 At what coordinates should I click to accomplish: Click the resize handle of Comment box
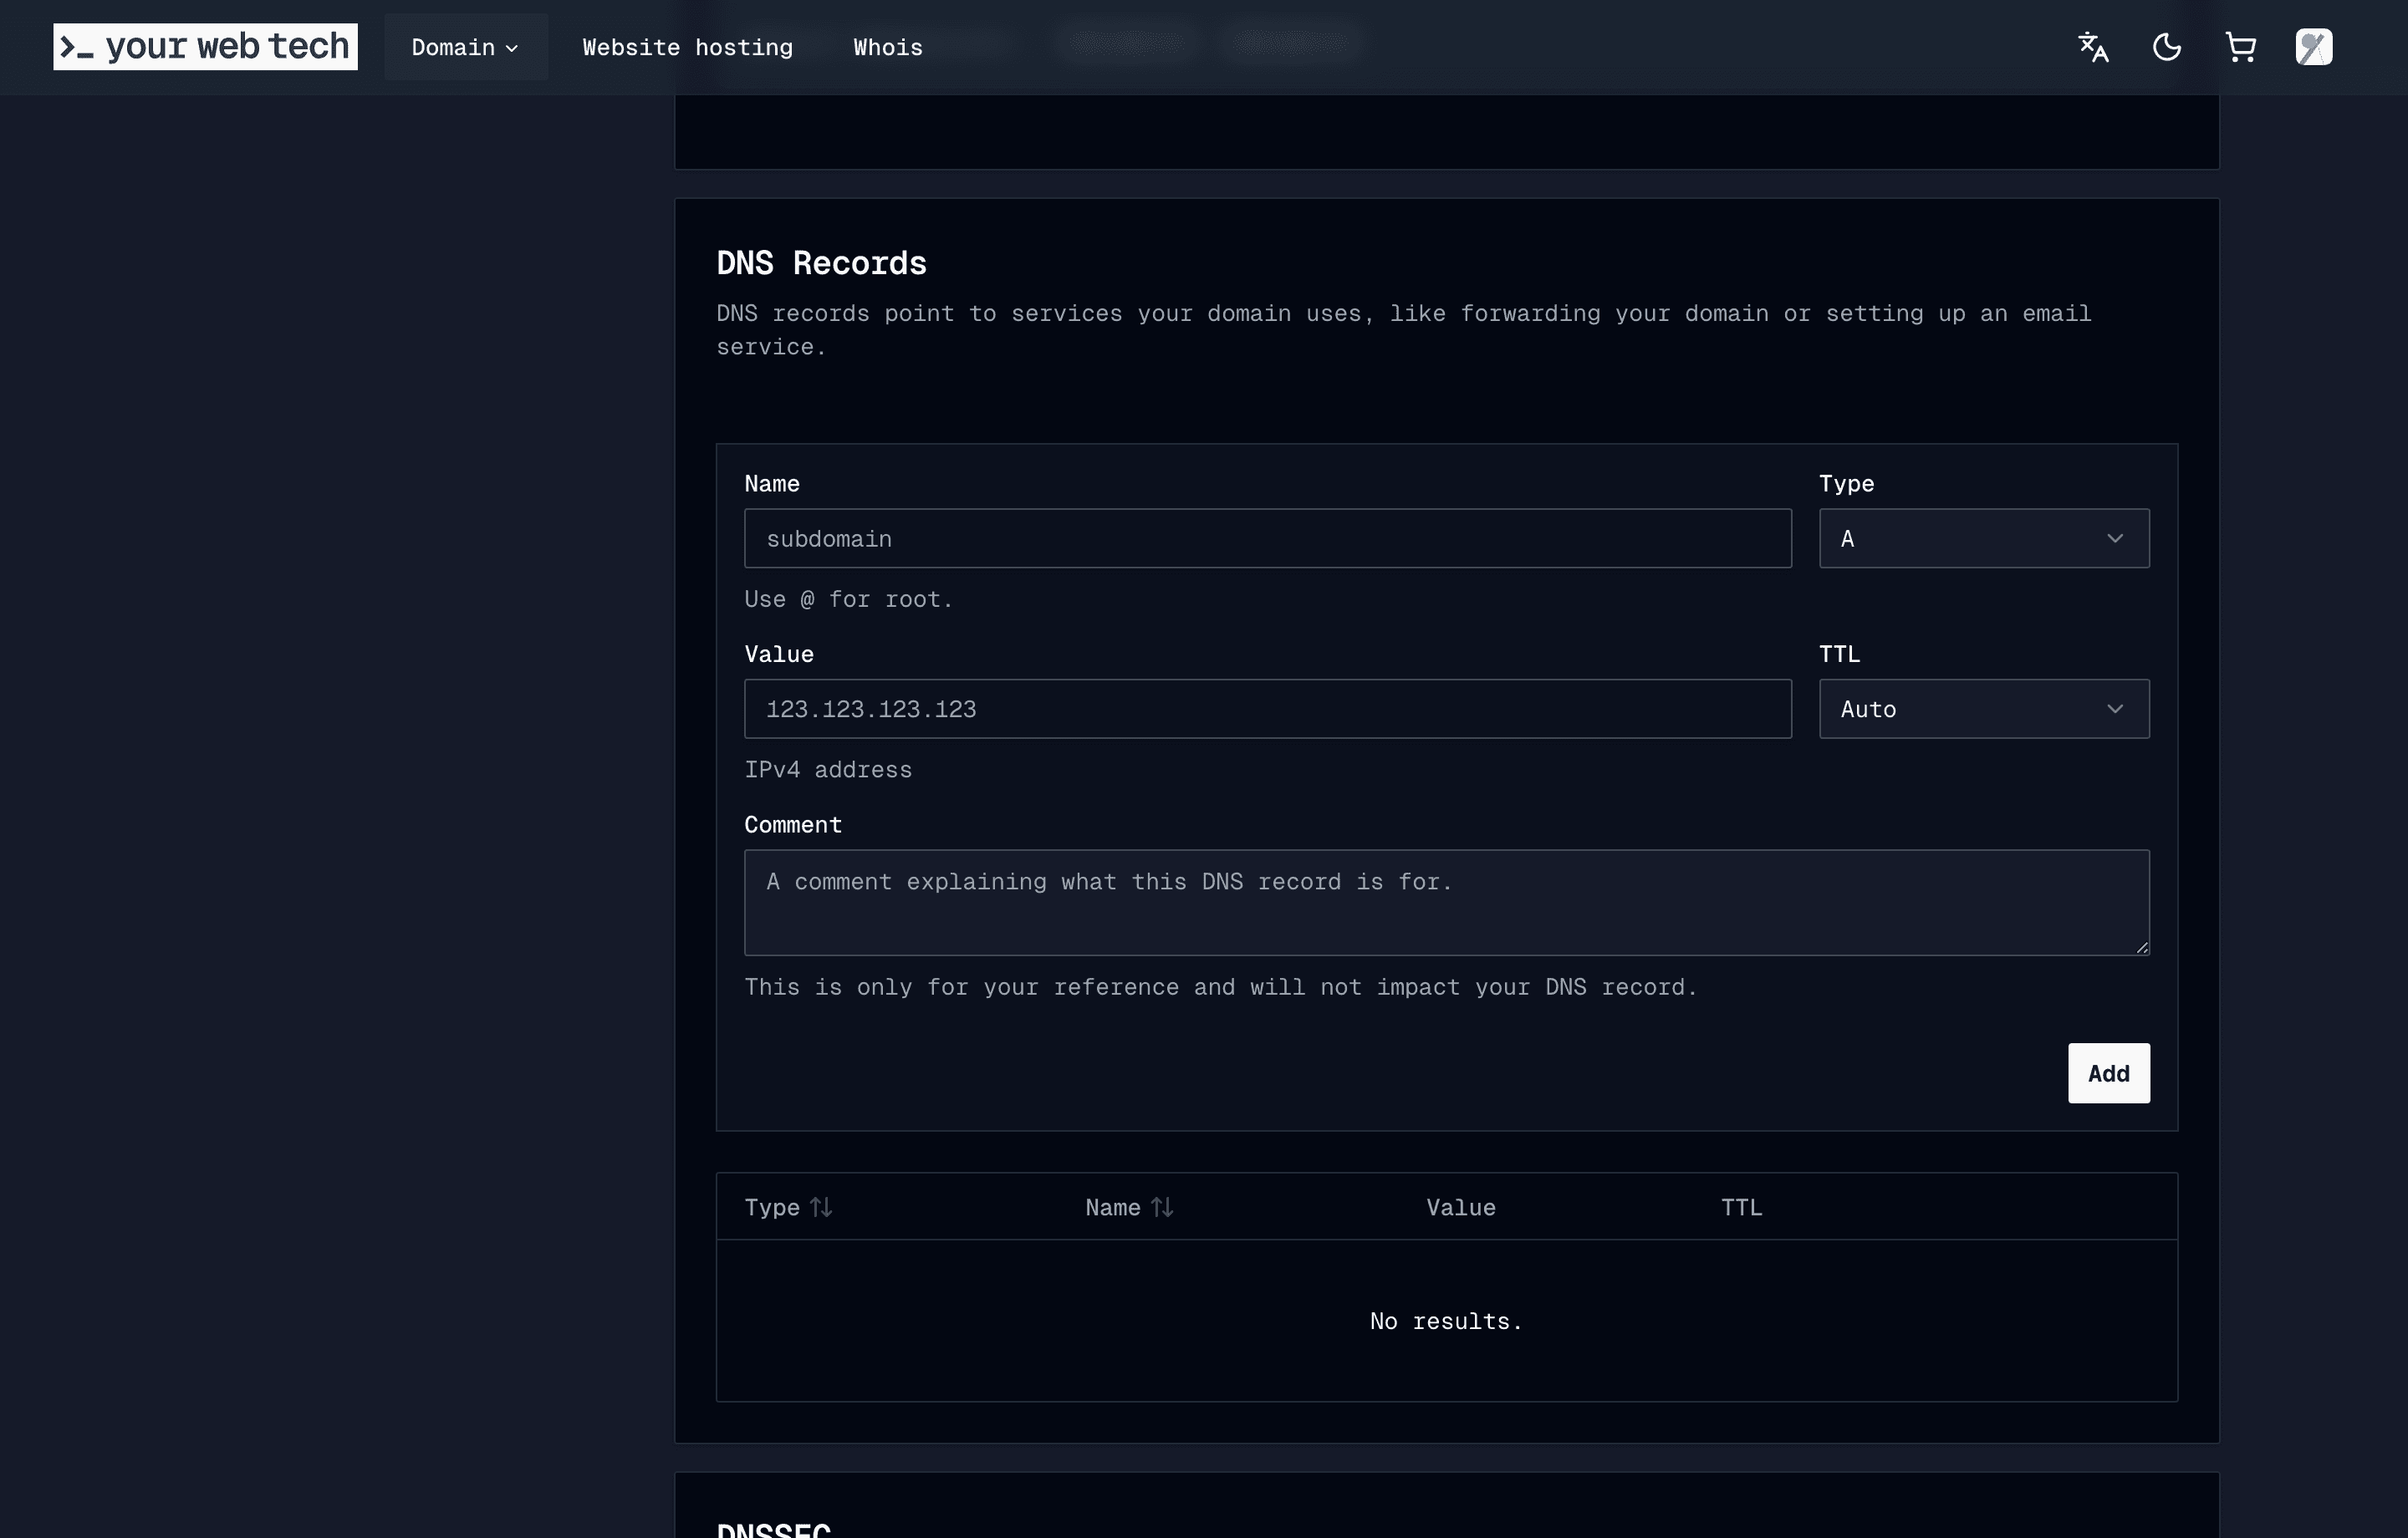click(2141, 947)
